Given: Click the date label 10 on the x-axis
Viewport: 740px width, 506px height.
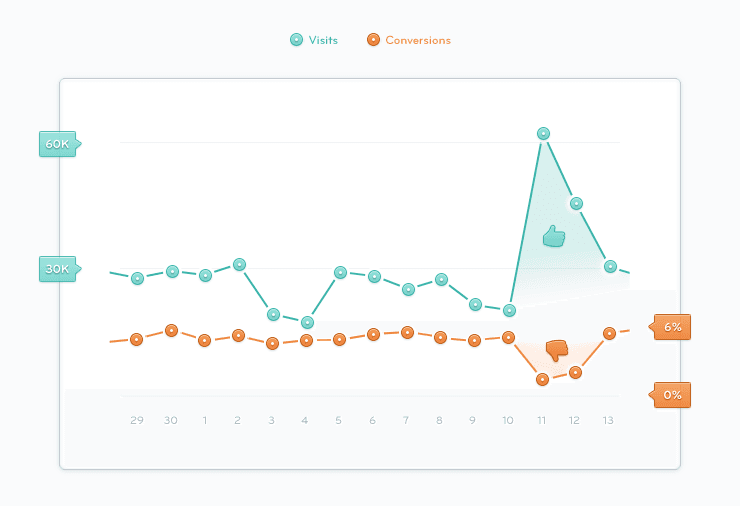Looking at the screenshot, I should 508,420.
